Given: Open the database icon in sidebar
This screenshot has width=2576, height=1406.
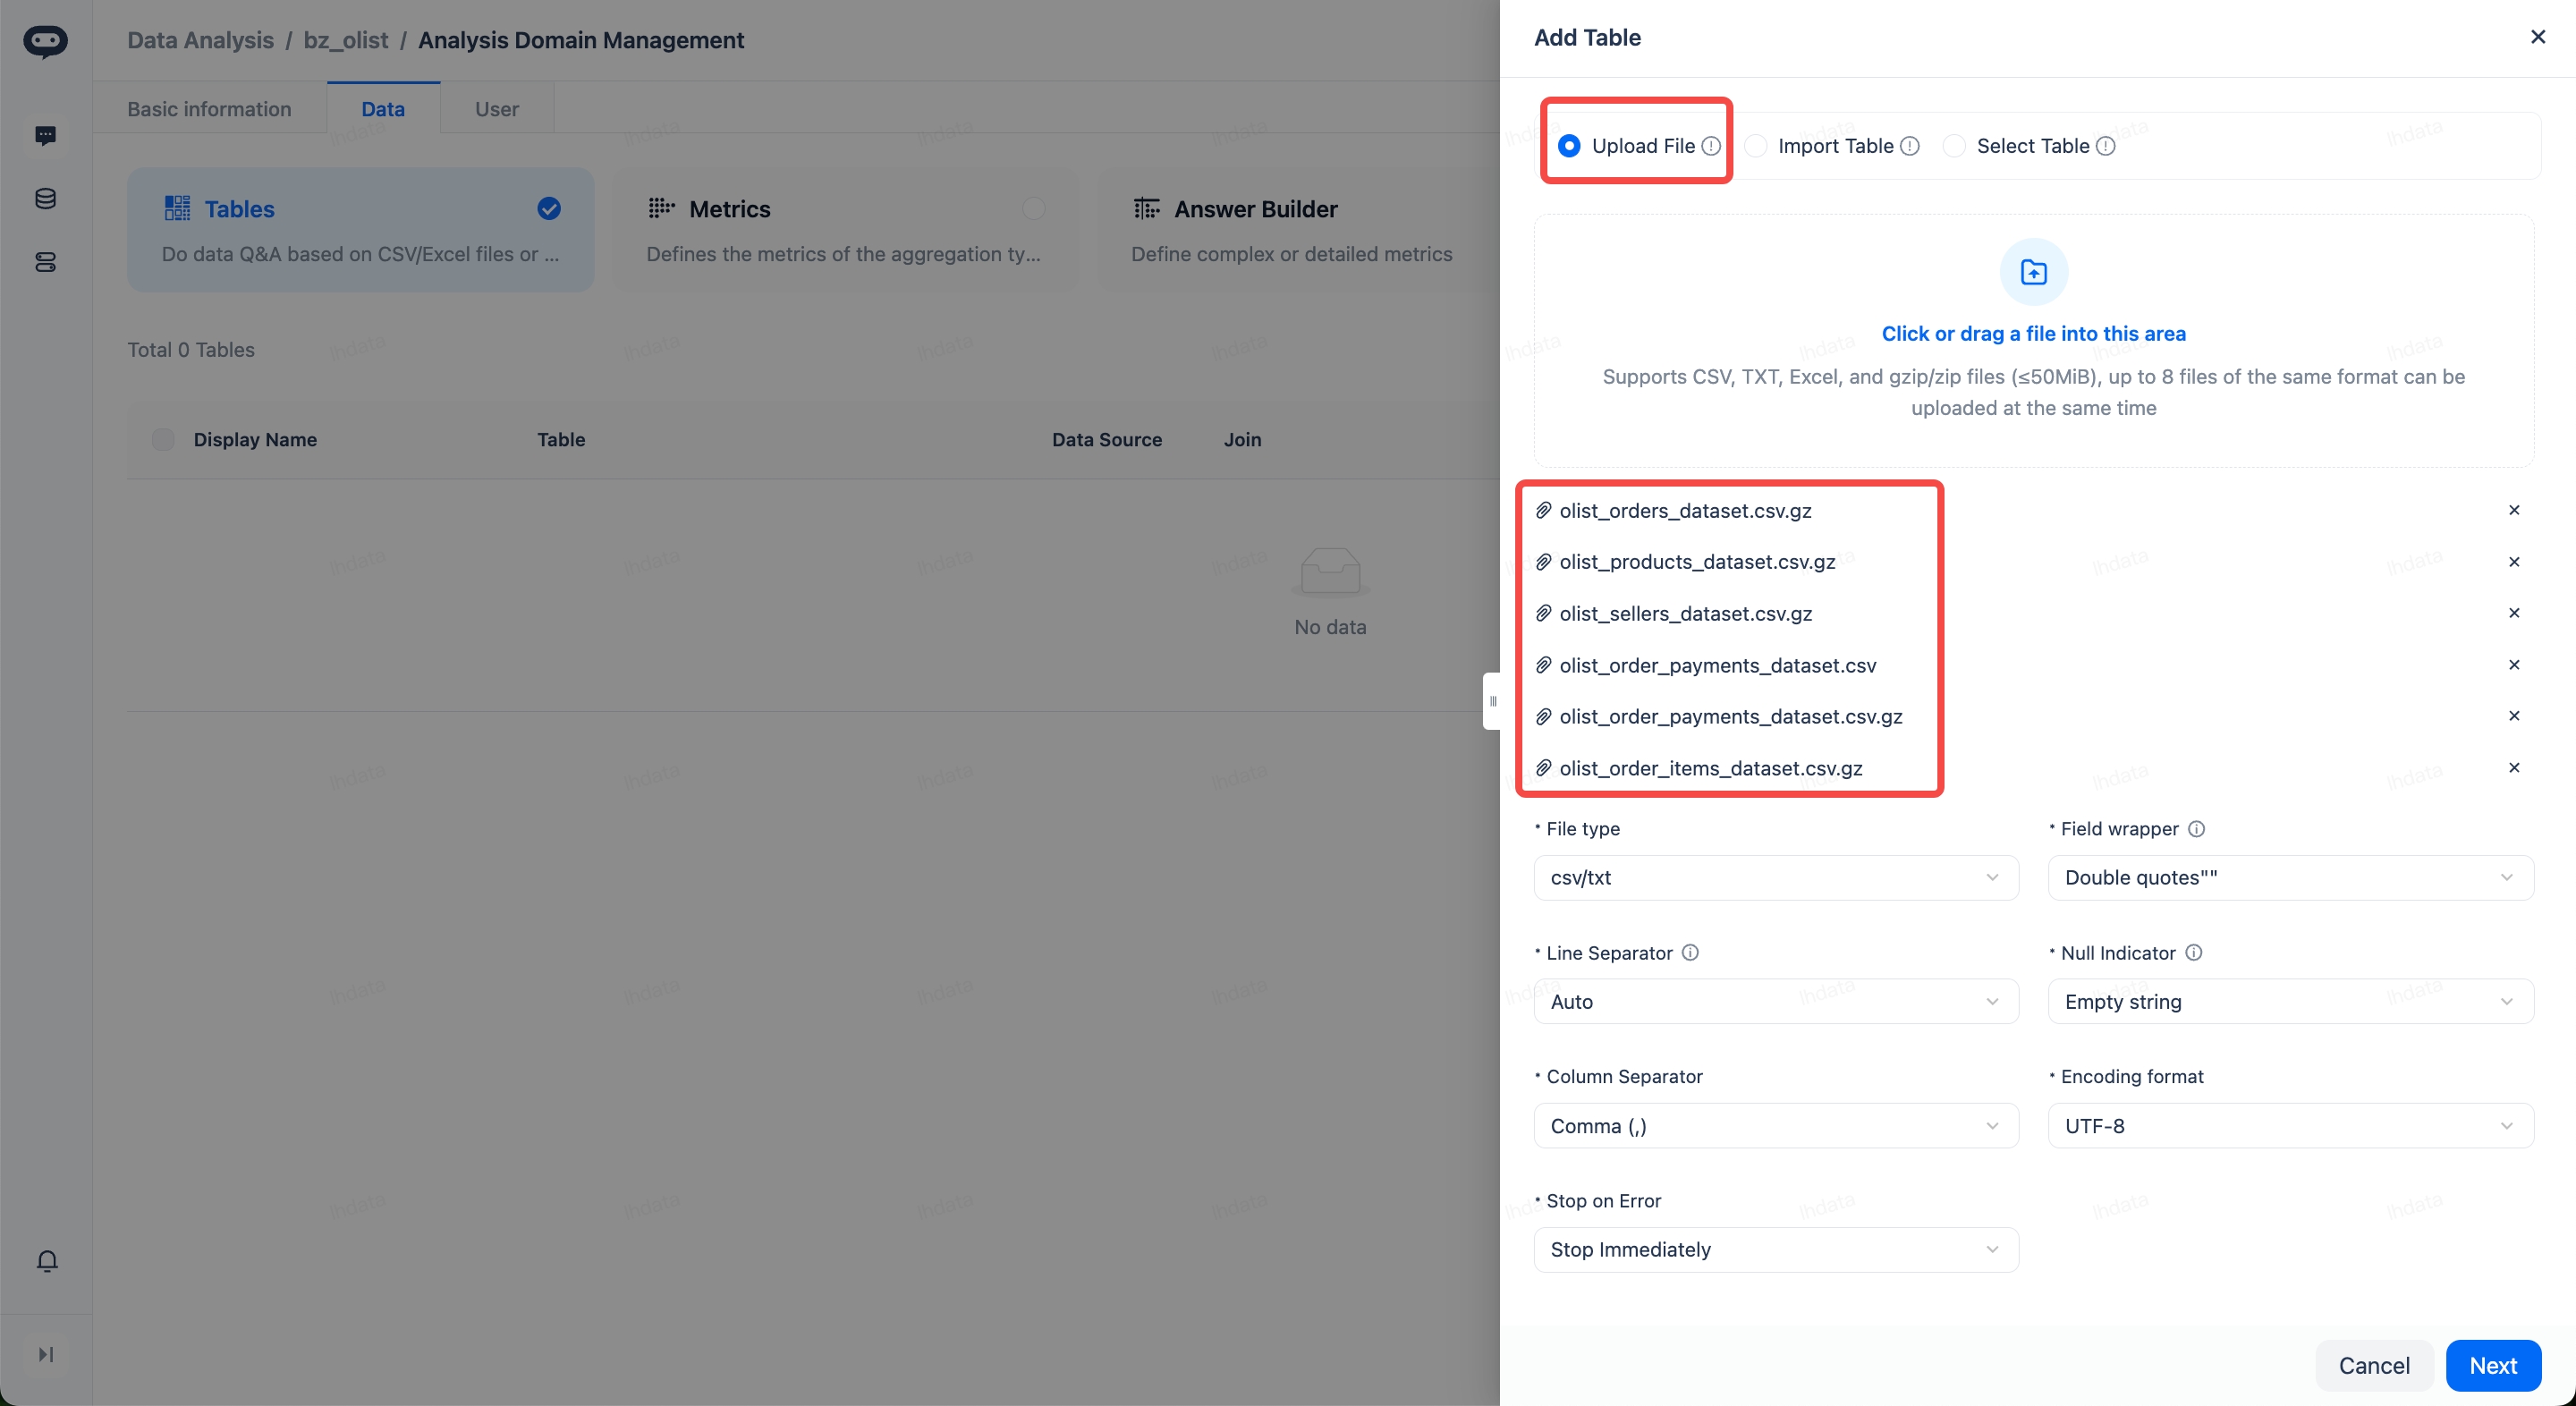Looking at the screenshot, I should (x=45, y=199).
